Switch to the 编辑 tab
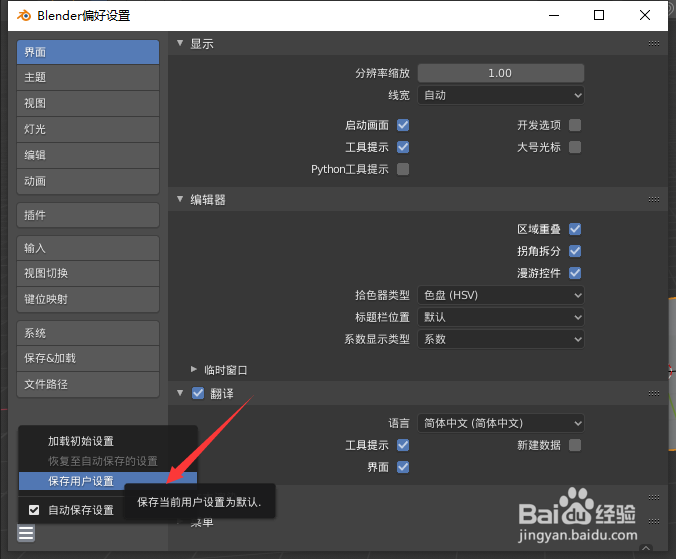The height and width of the screenshot is (559, 676). point(88,155)
